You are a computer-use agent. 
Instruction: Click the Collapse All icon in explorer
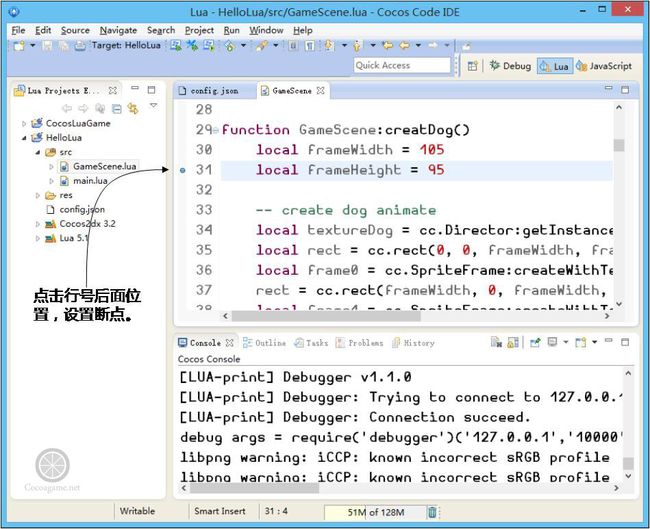coord(117,109)
